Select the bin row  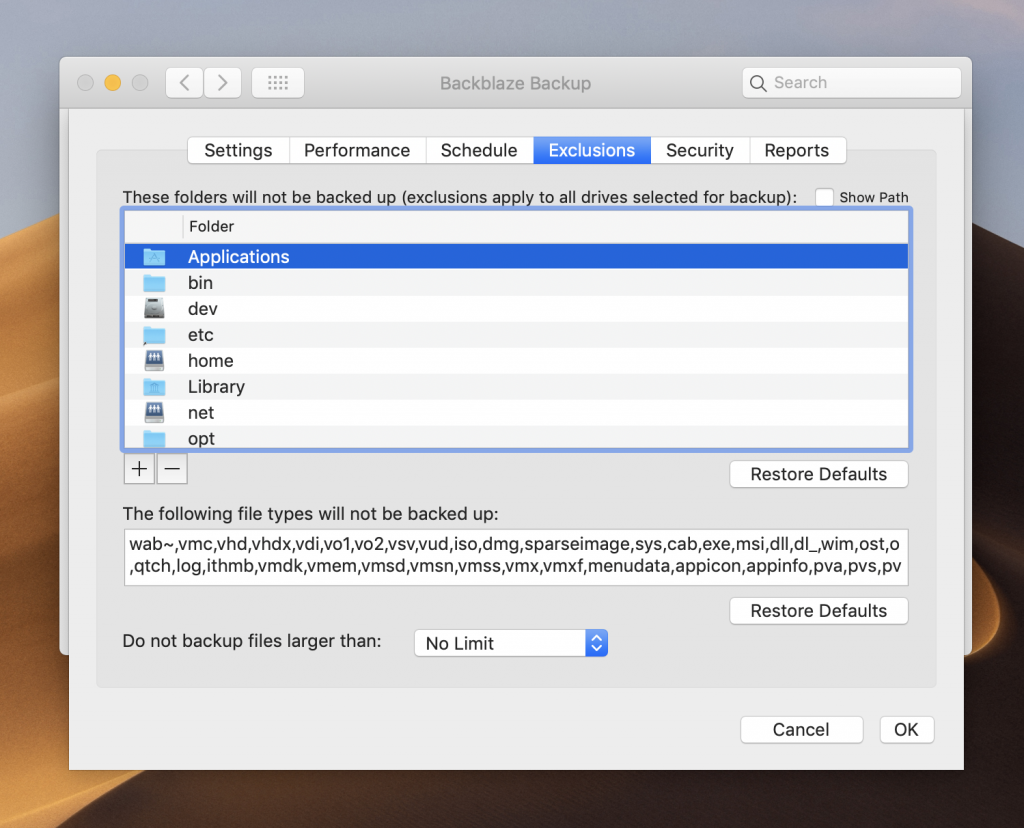516,283
